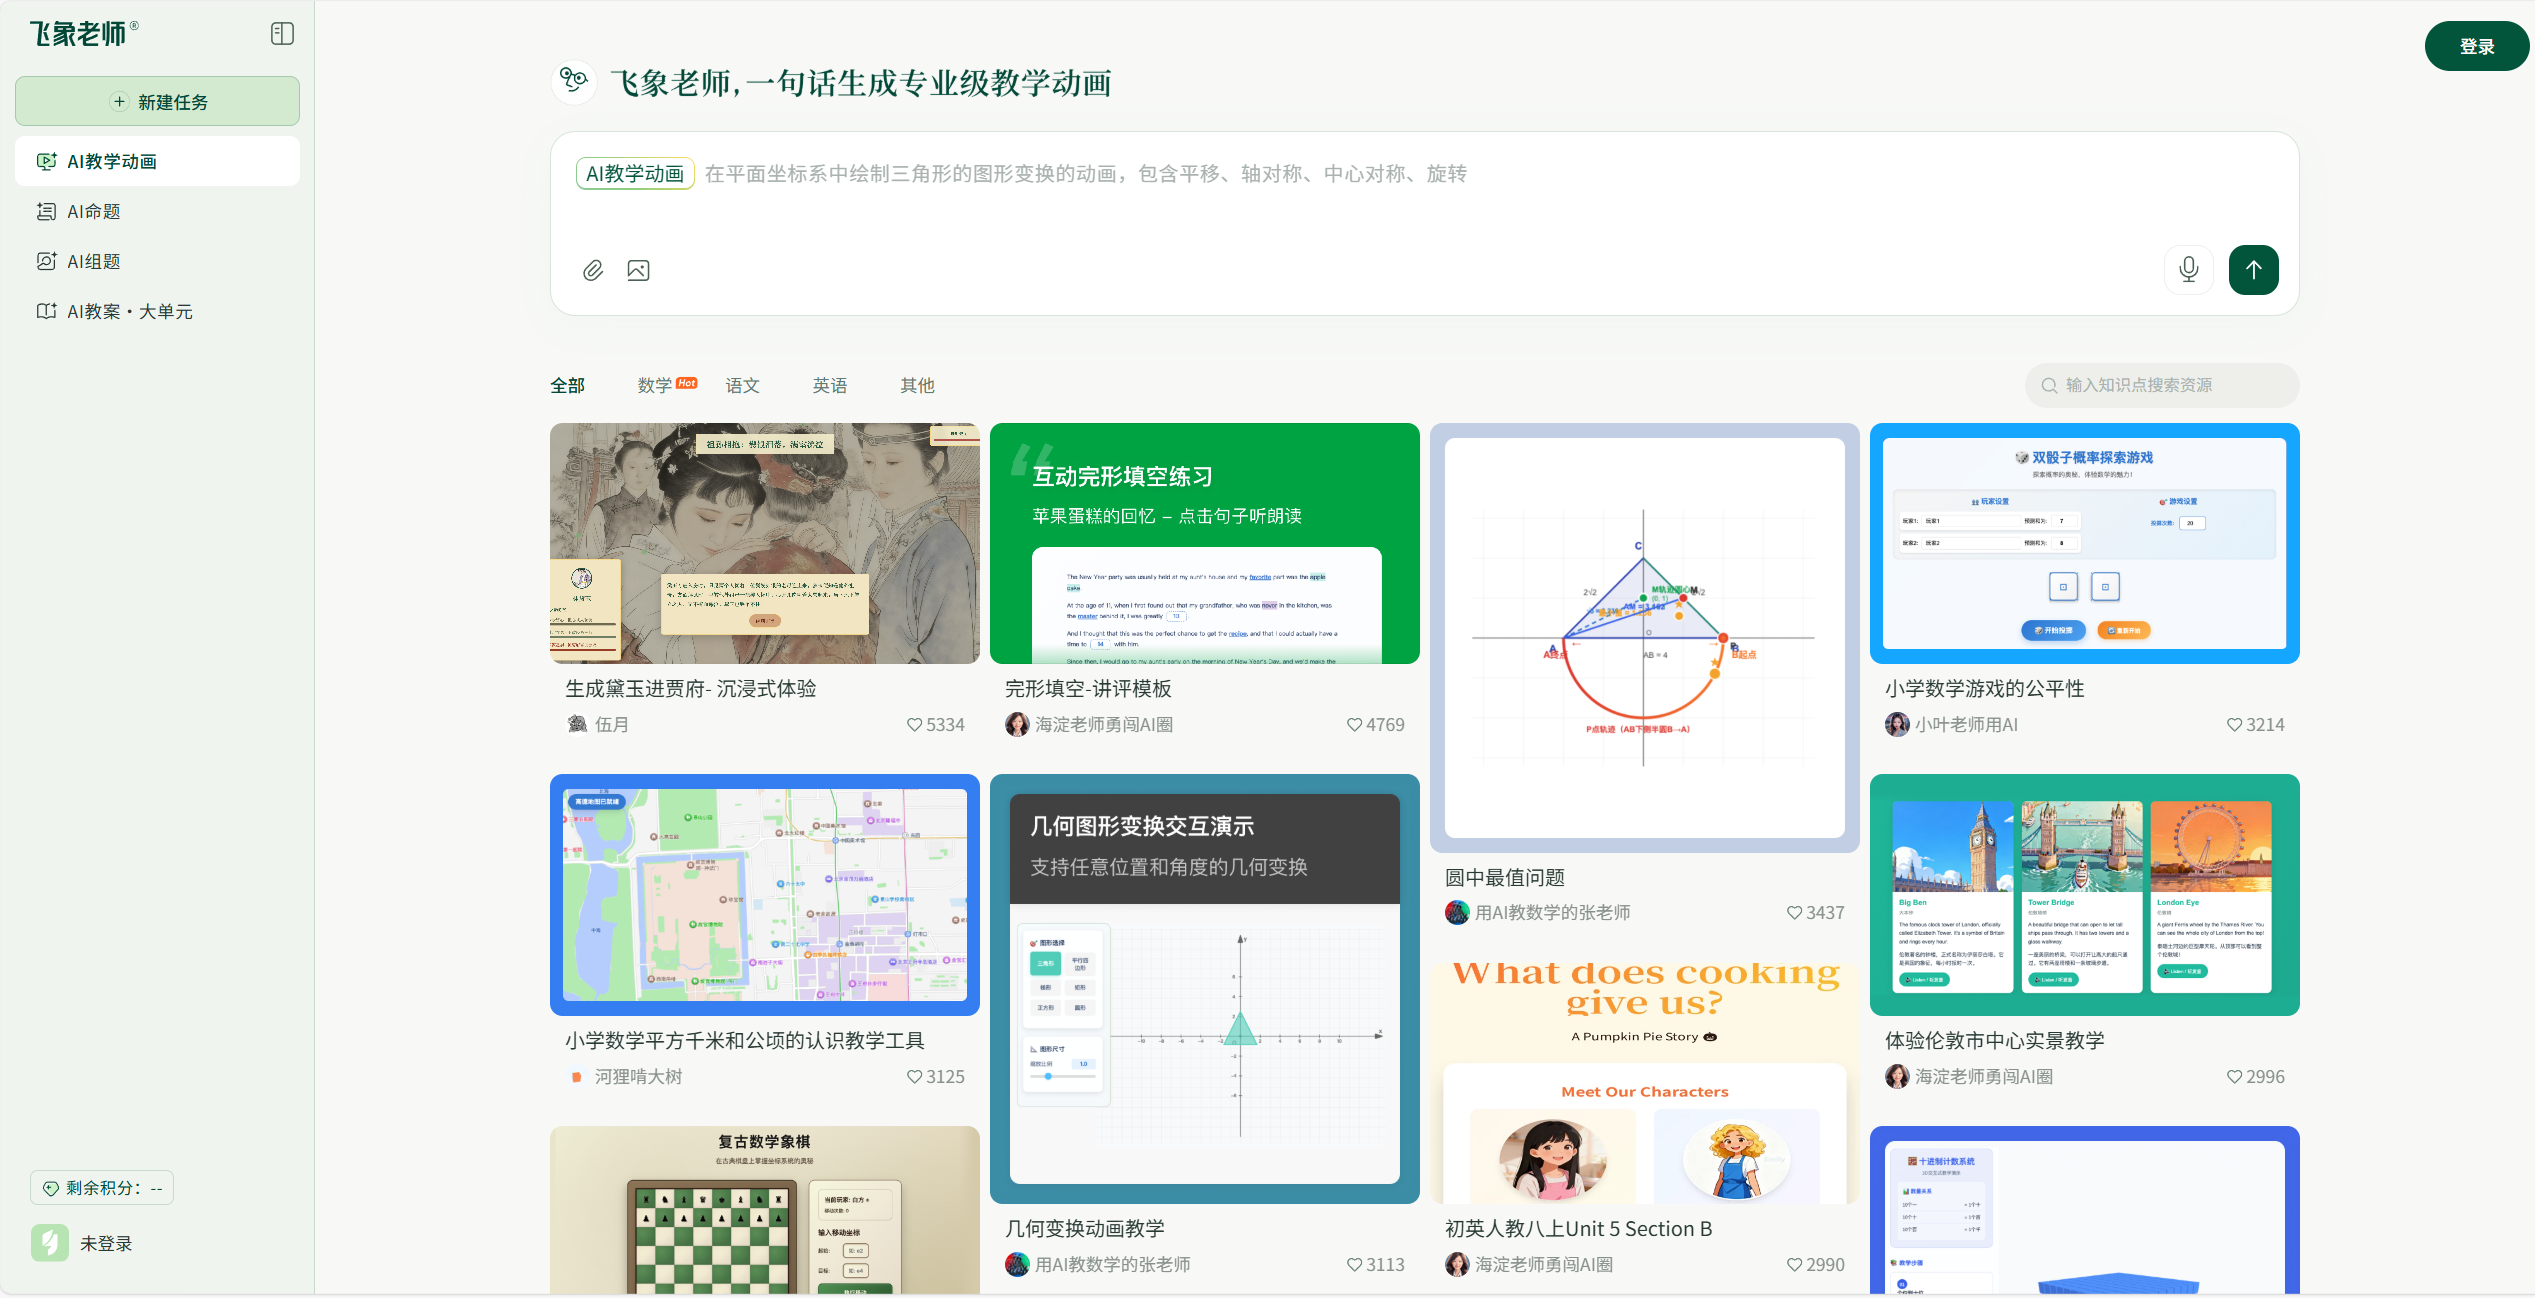Screen dimensions: 2535x1298
Task: Click the title 体验伦敦市中心实景教学
Action: [1995, 1041]
